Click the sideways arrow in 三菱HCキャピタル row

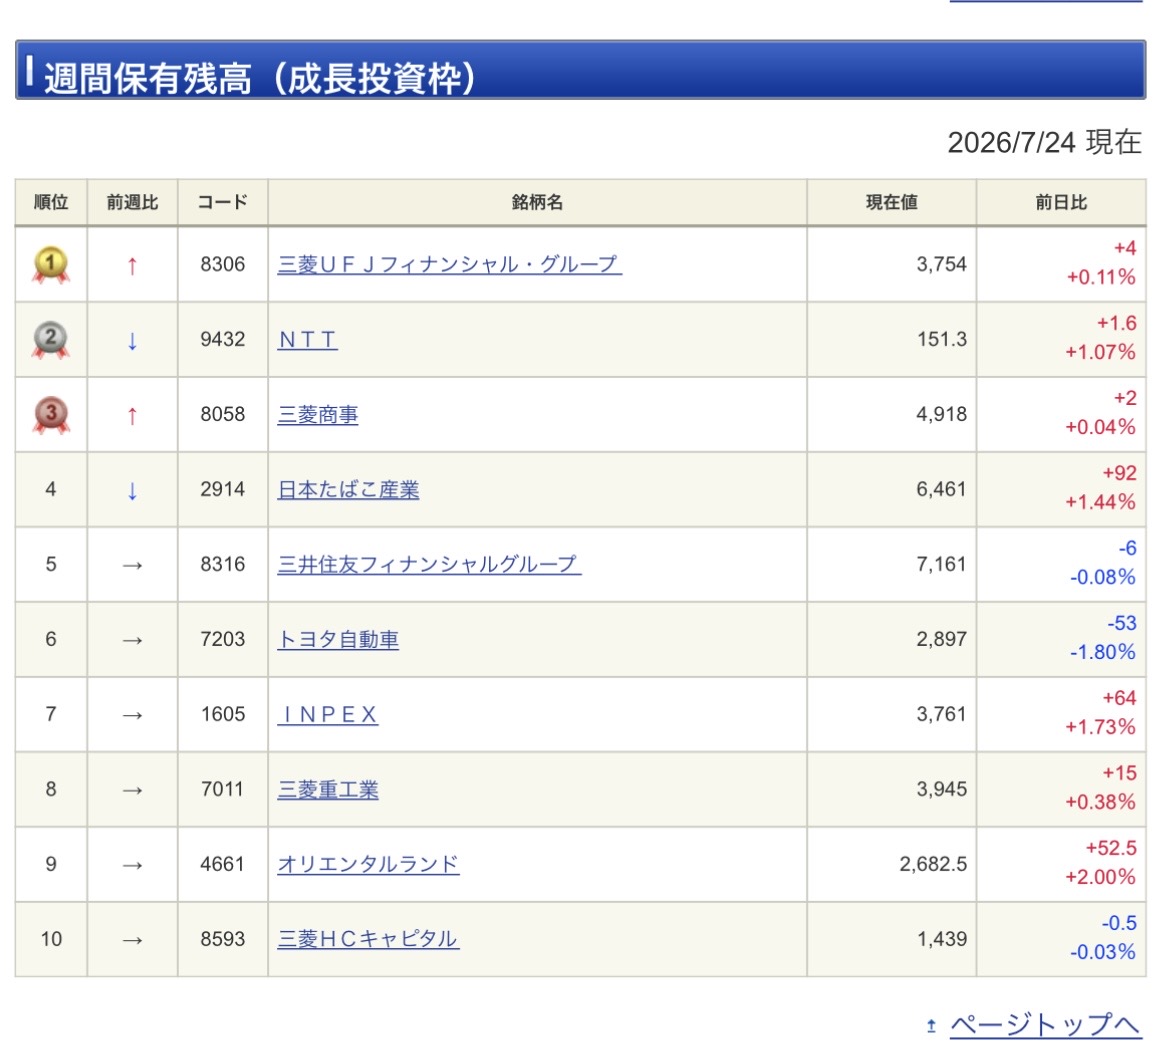132,940
